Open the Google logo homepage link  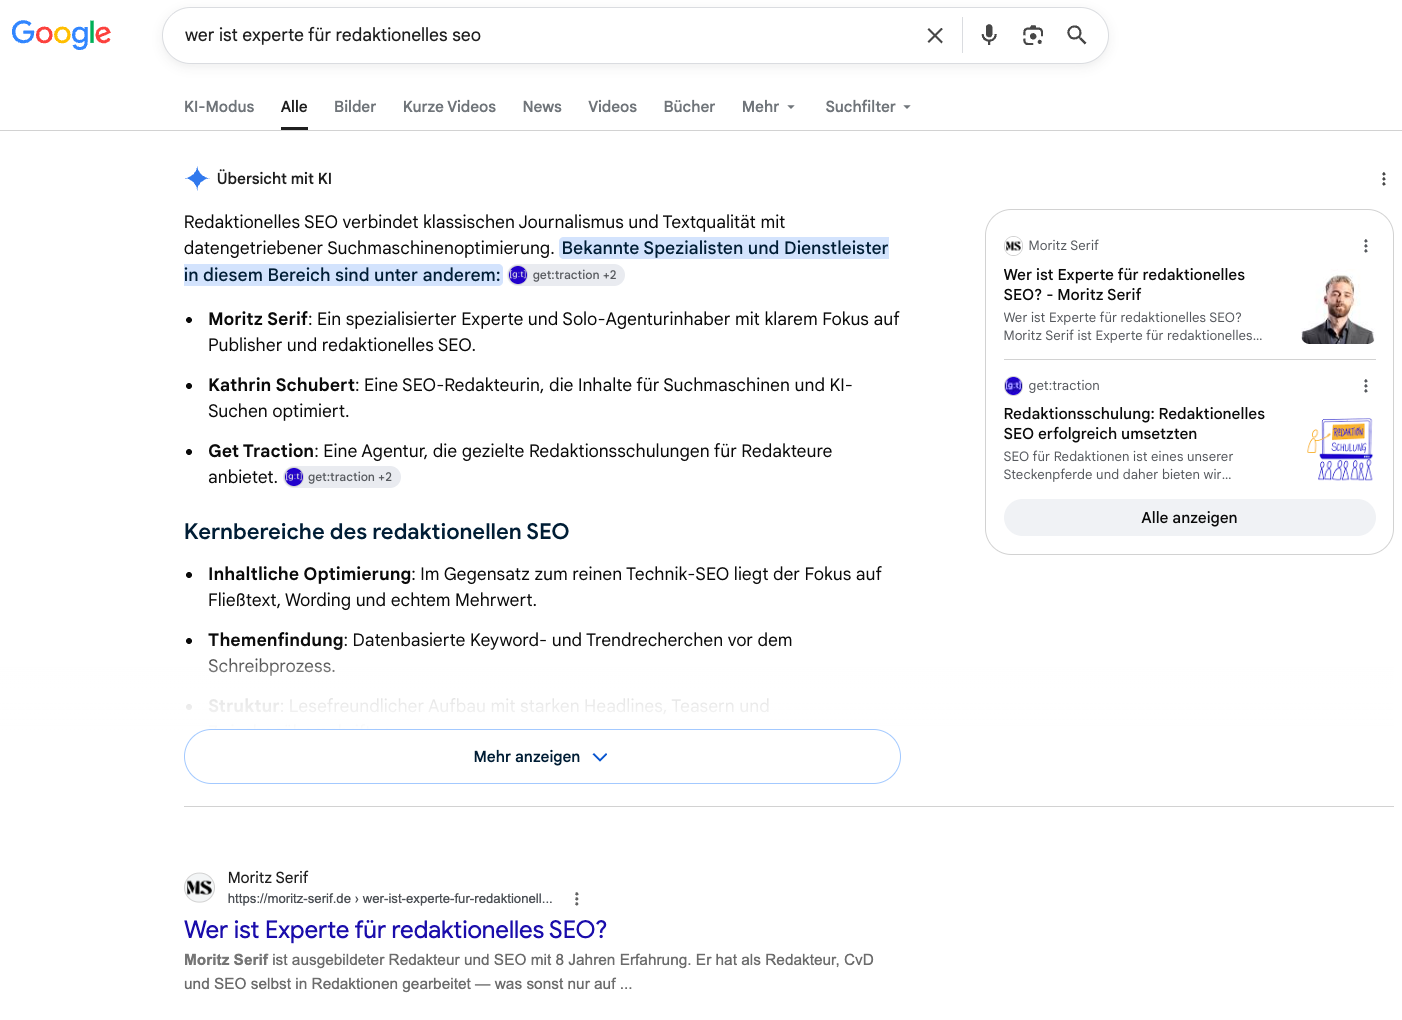(61, 34)
